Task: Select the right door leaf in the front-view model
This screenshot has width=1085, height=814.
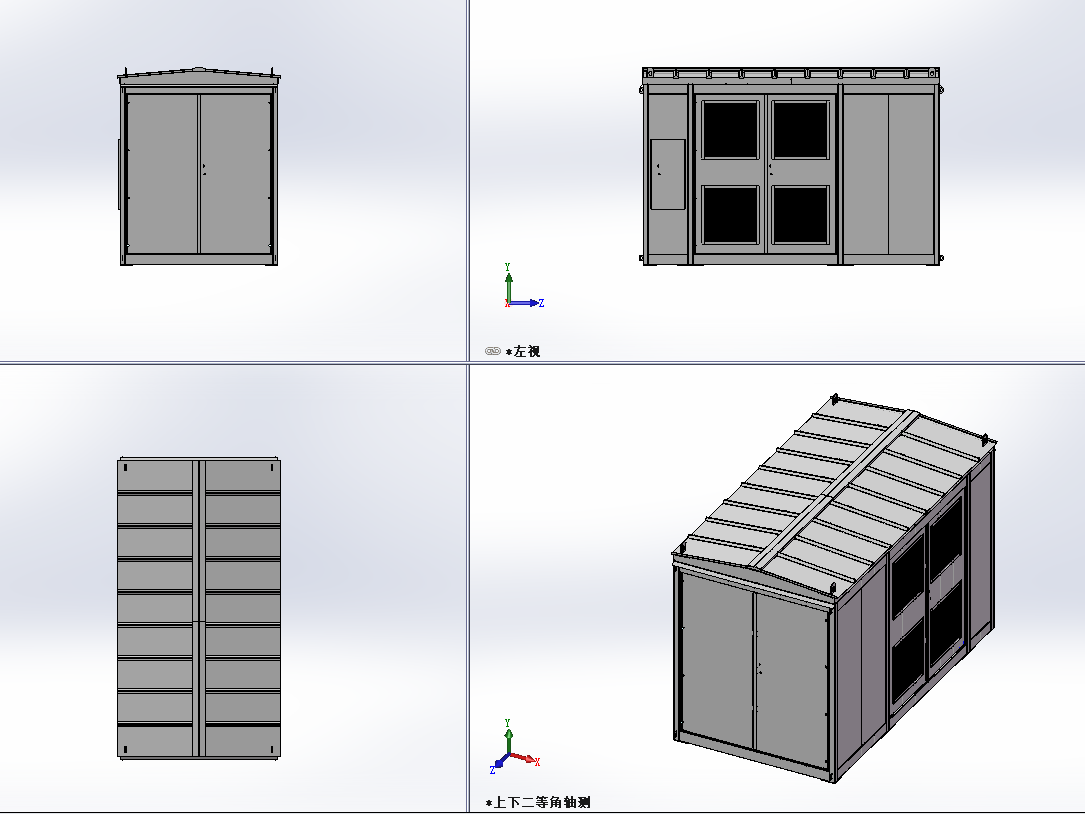Action: [x=235, y=174]
